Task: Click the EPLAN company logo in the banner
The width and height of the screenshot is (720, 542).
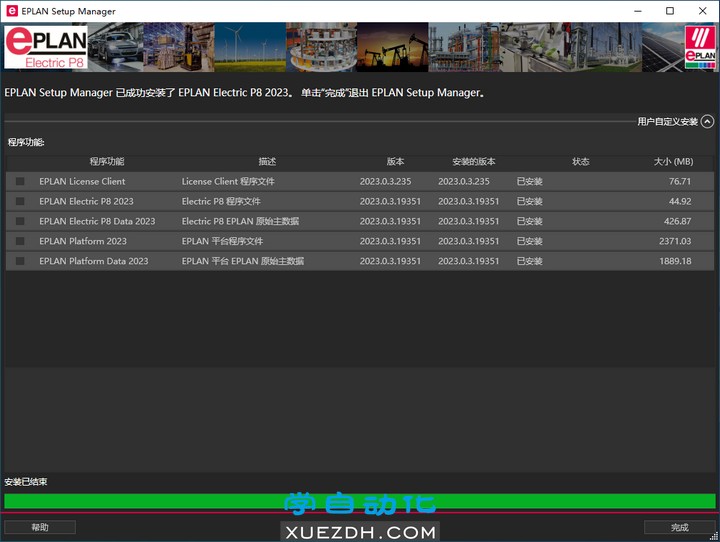Action: 700,47
